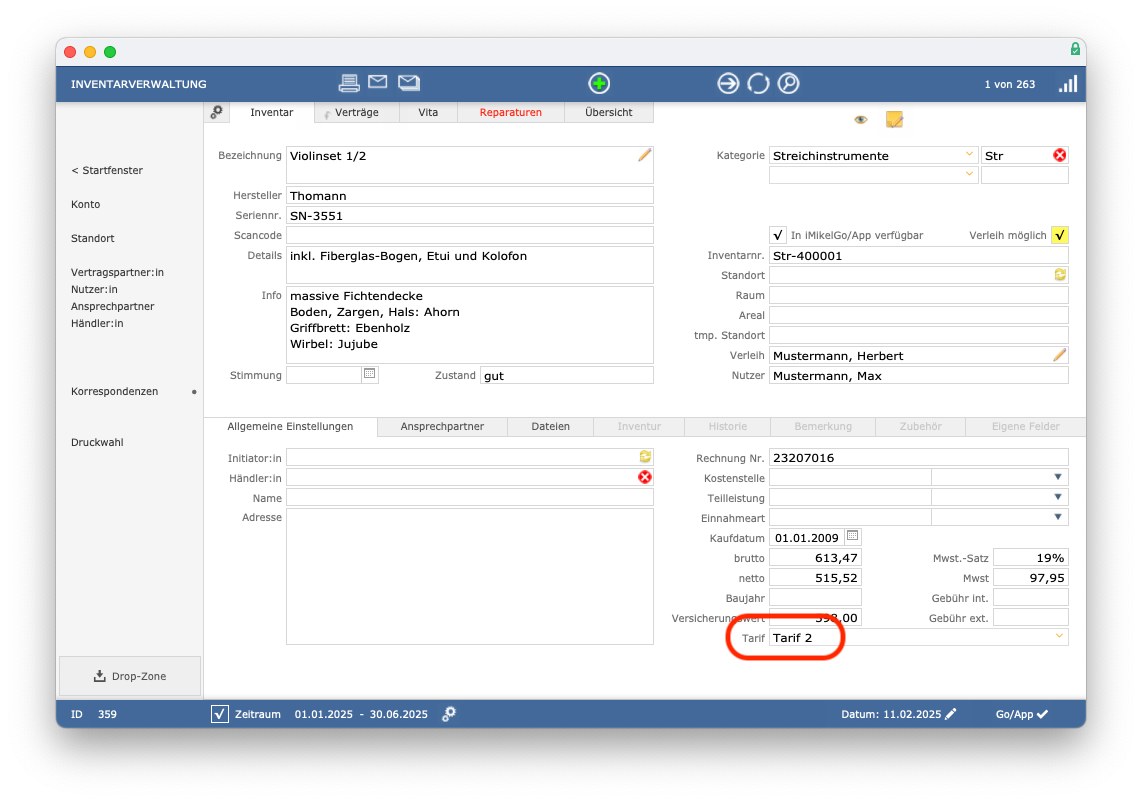Open Korrespondenzen in sidebar
The height and width of the screenshot is (802, 1142).
(114, 392)
